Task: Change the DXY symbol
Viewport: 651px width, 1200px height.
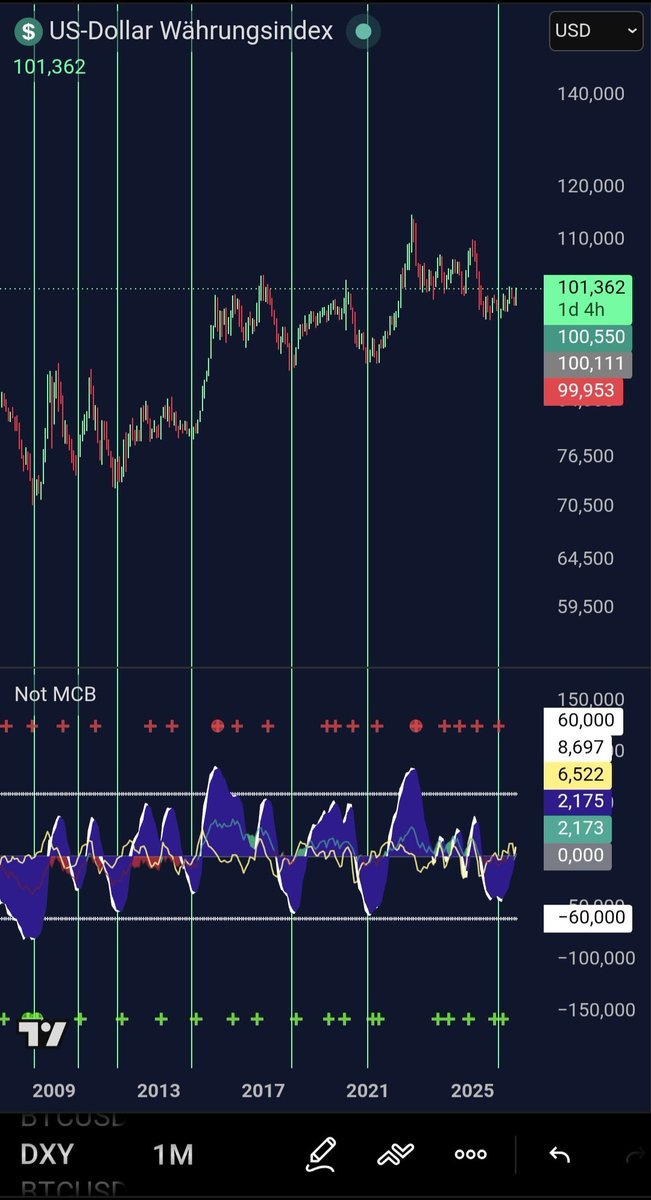Action: 47,1154
